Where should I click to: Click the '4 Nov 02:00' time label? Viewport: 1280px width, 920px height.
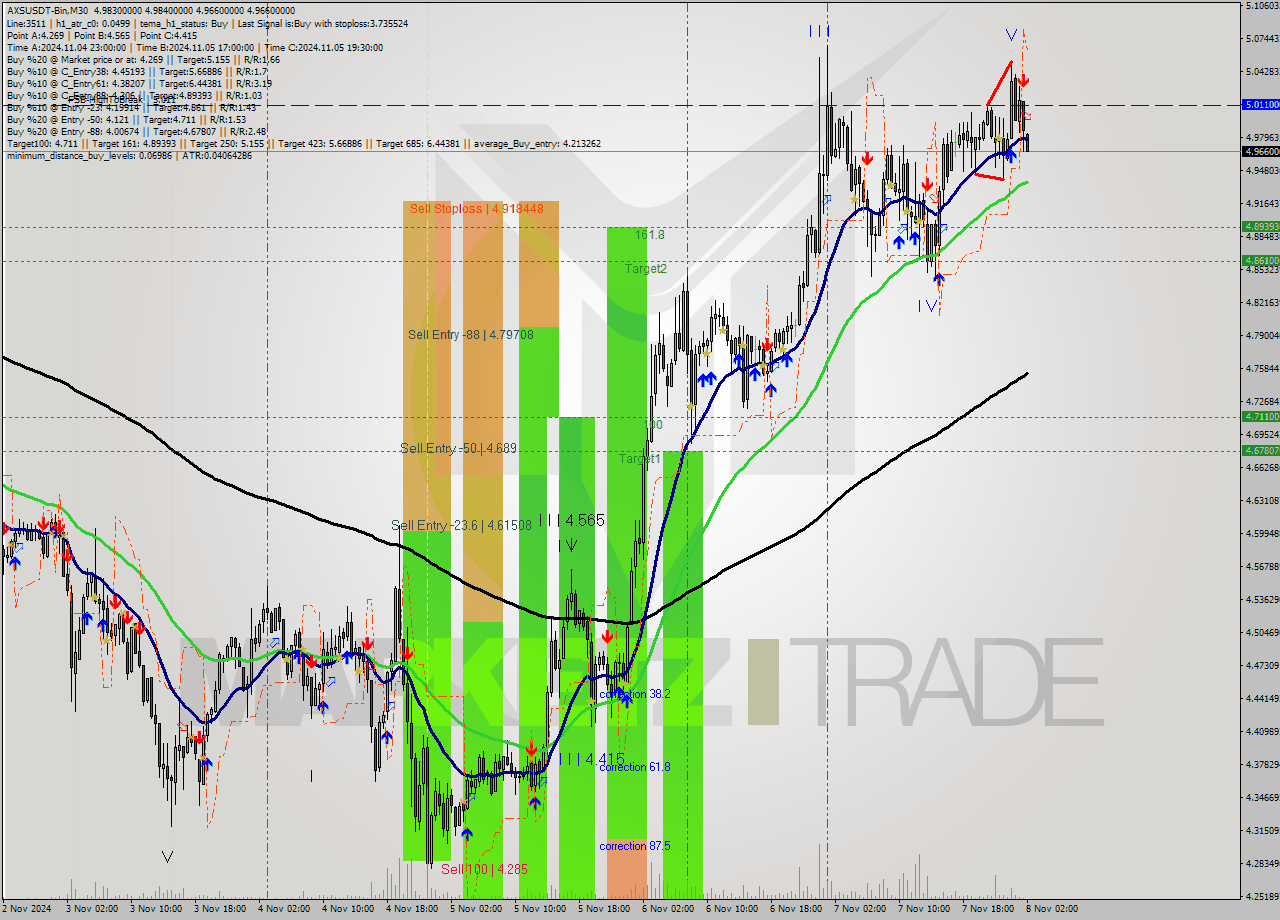click(283, 909)
